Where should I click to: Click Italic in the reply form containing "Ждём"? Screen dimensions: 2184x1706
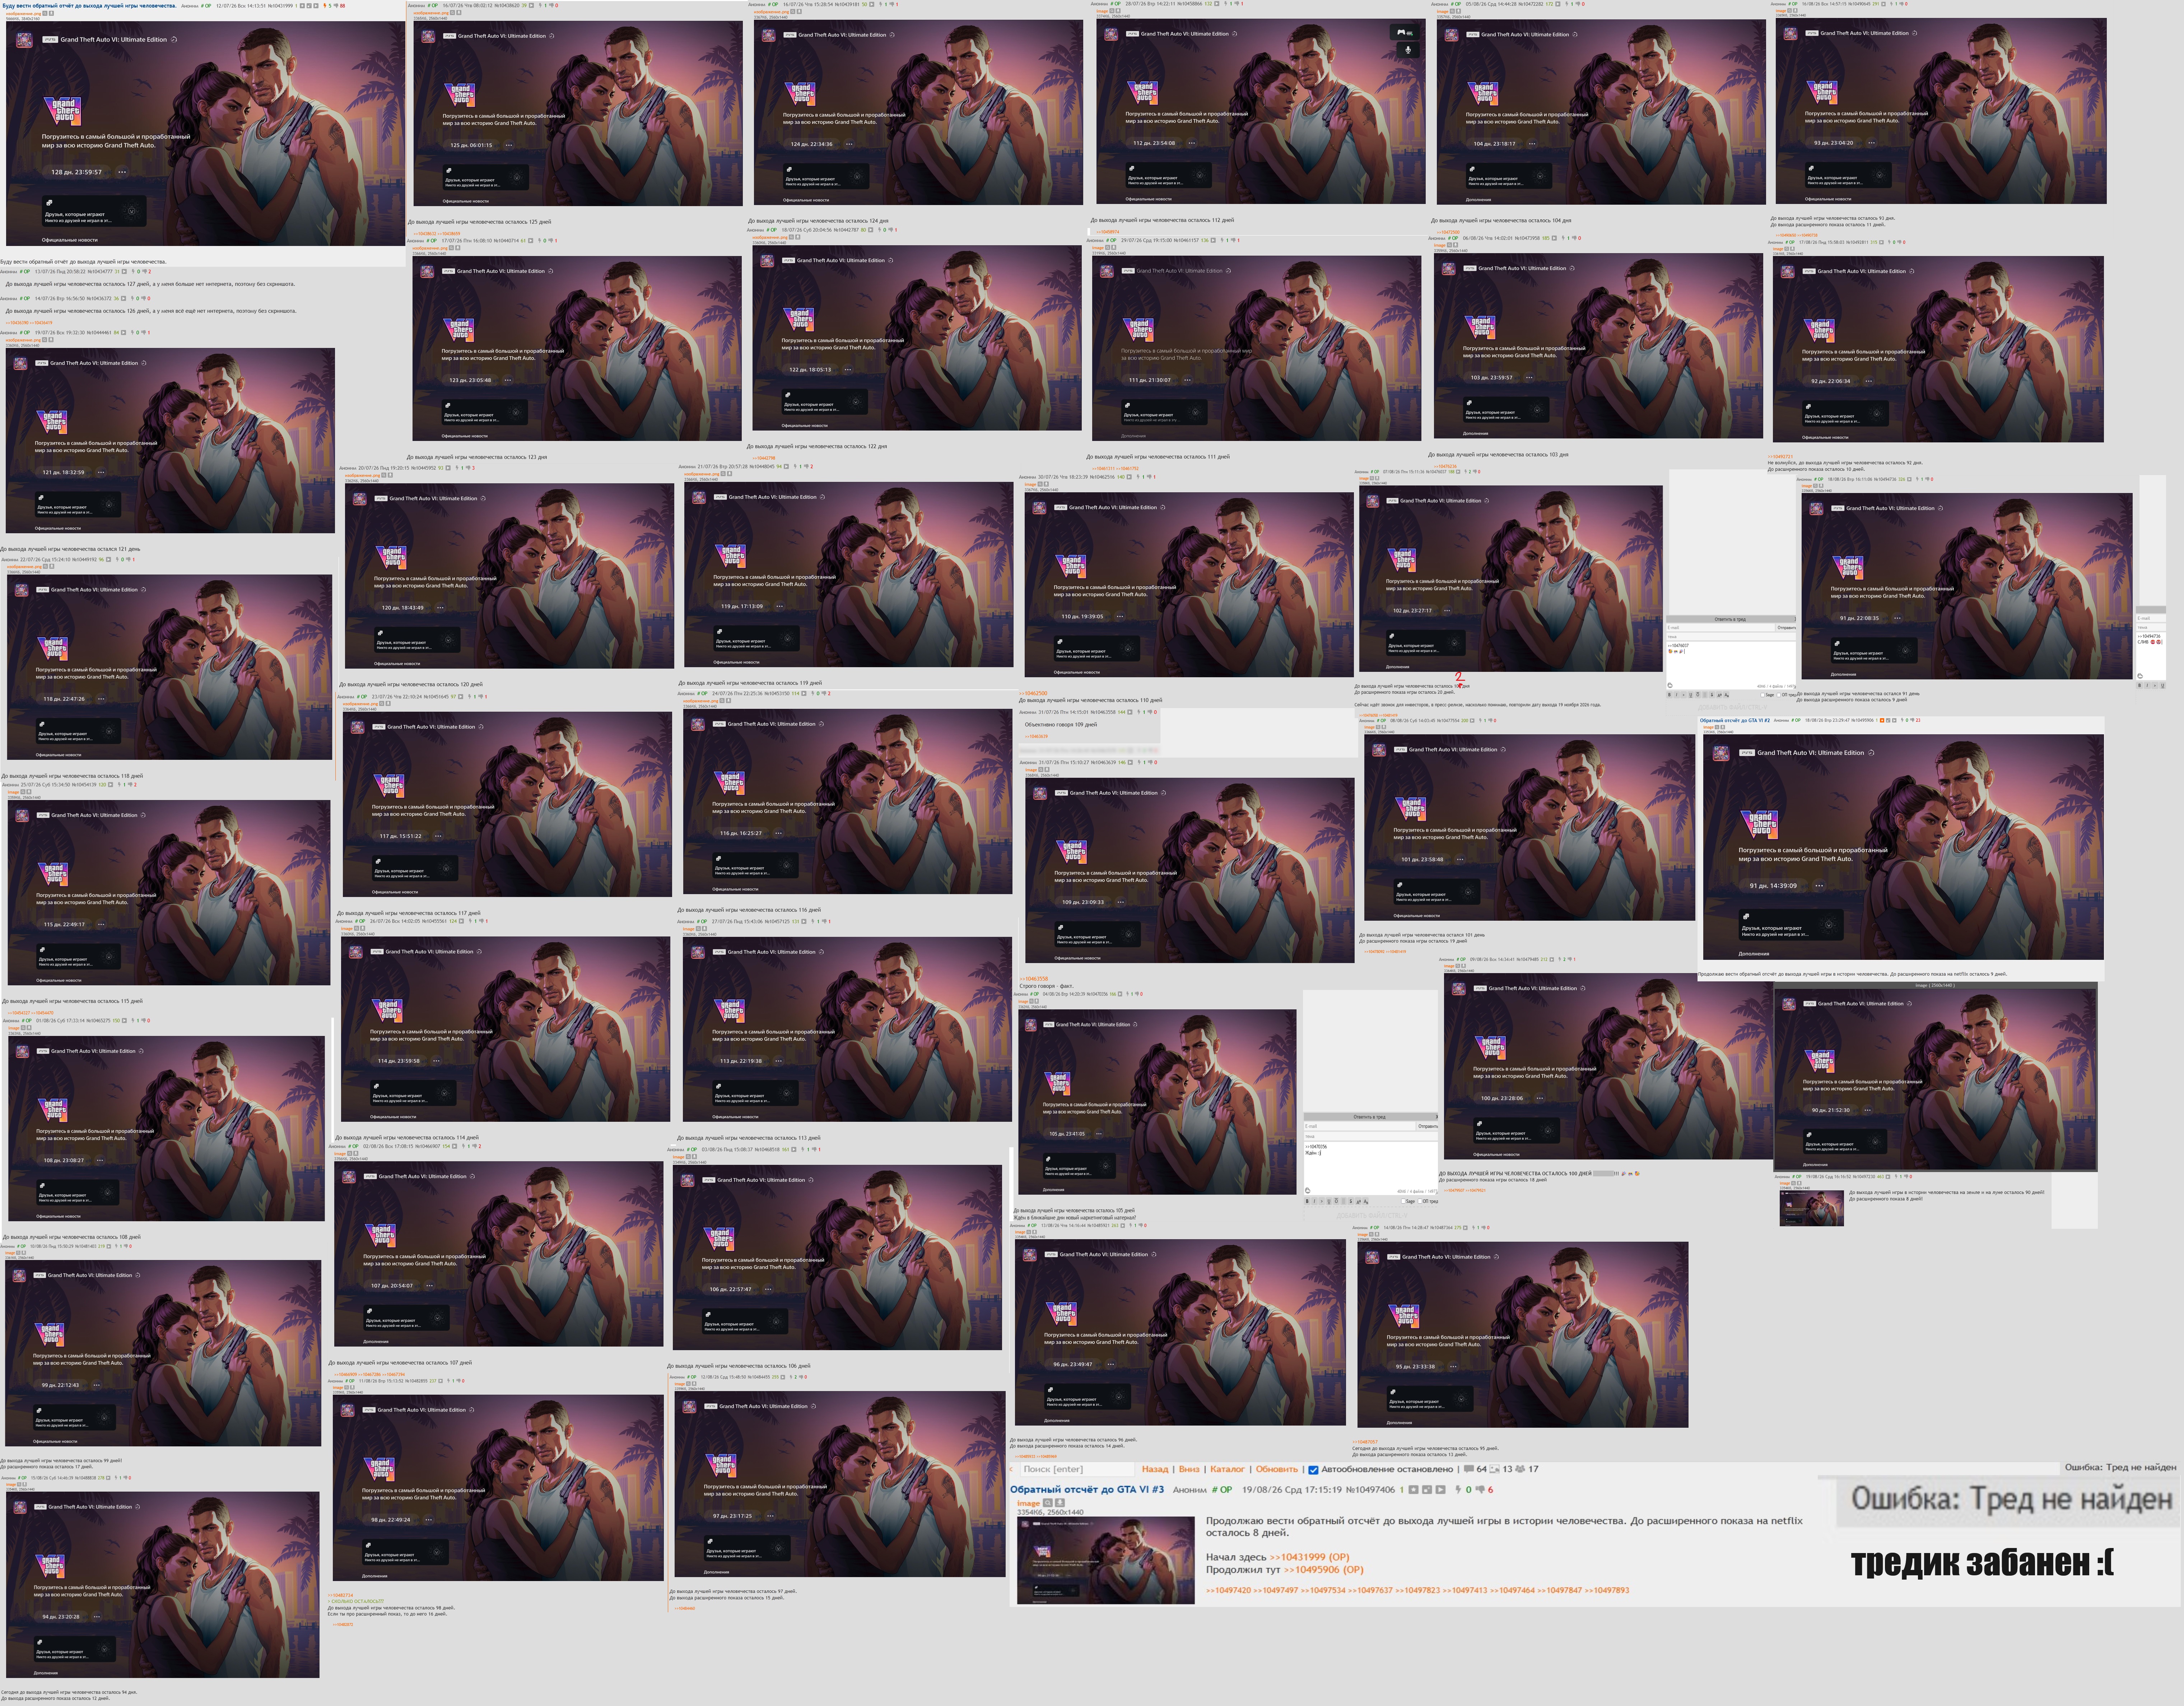[x=1316, y=1201]
